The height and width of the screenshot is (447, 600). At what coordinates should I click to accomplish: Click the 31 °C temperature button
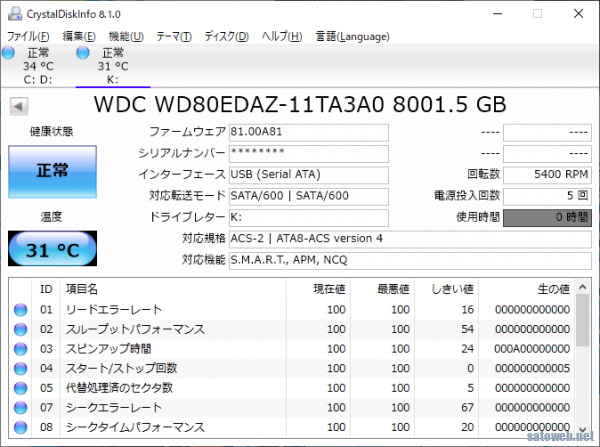pyautogui.click(x=52, y=249)
